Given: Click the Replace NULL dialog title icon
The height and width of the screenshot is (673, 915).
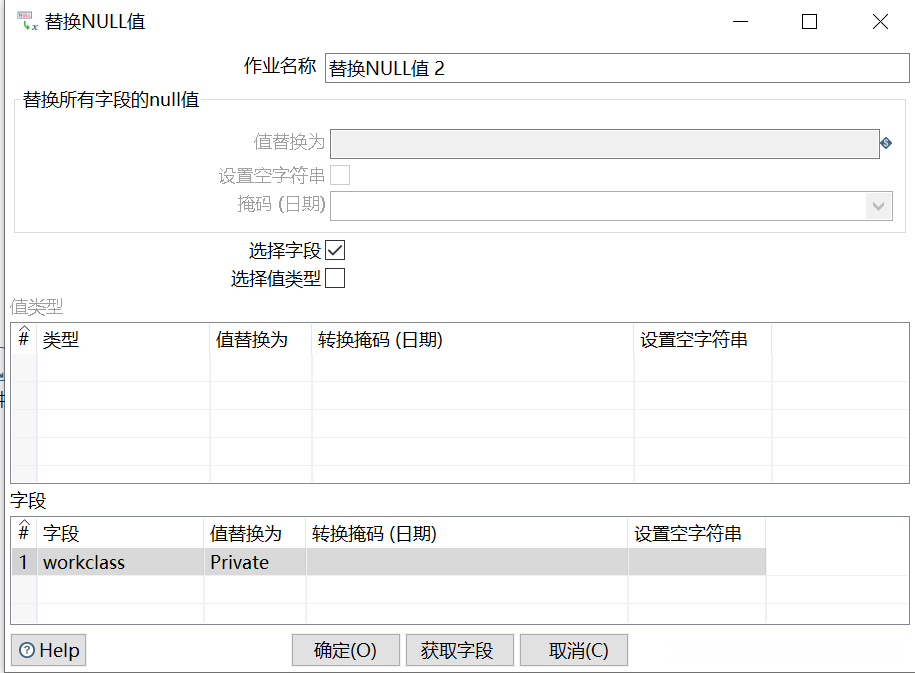Looking at the screenshot, I should coord(28,21).
